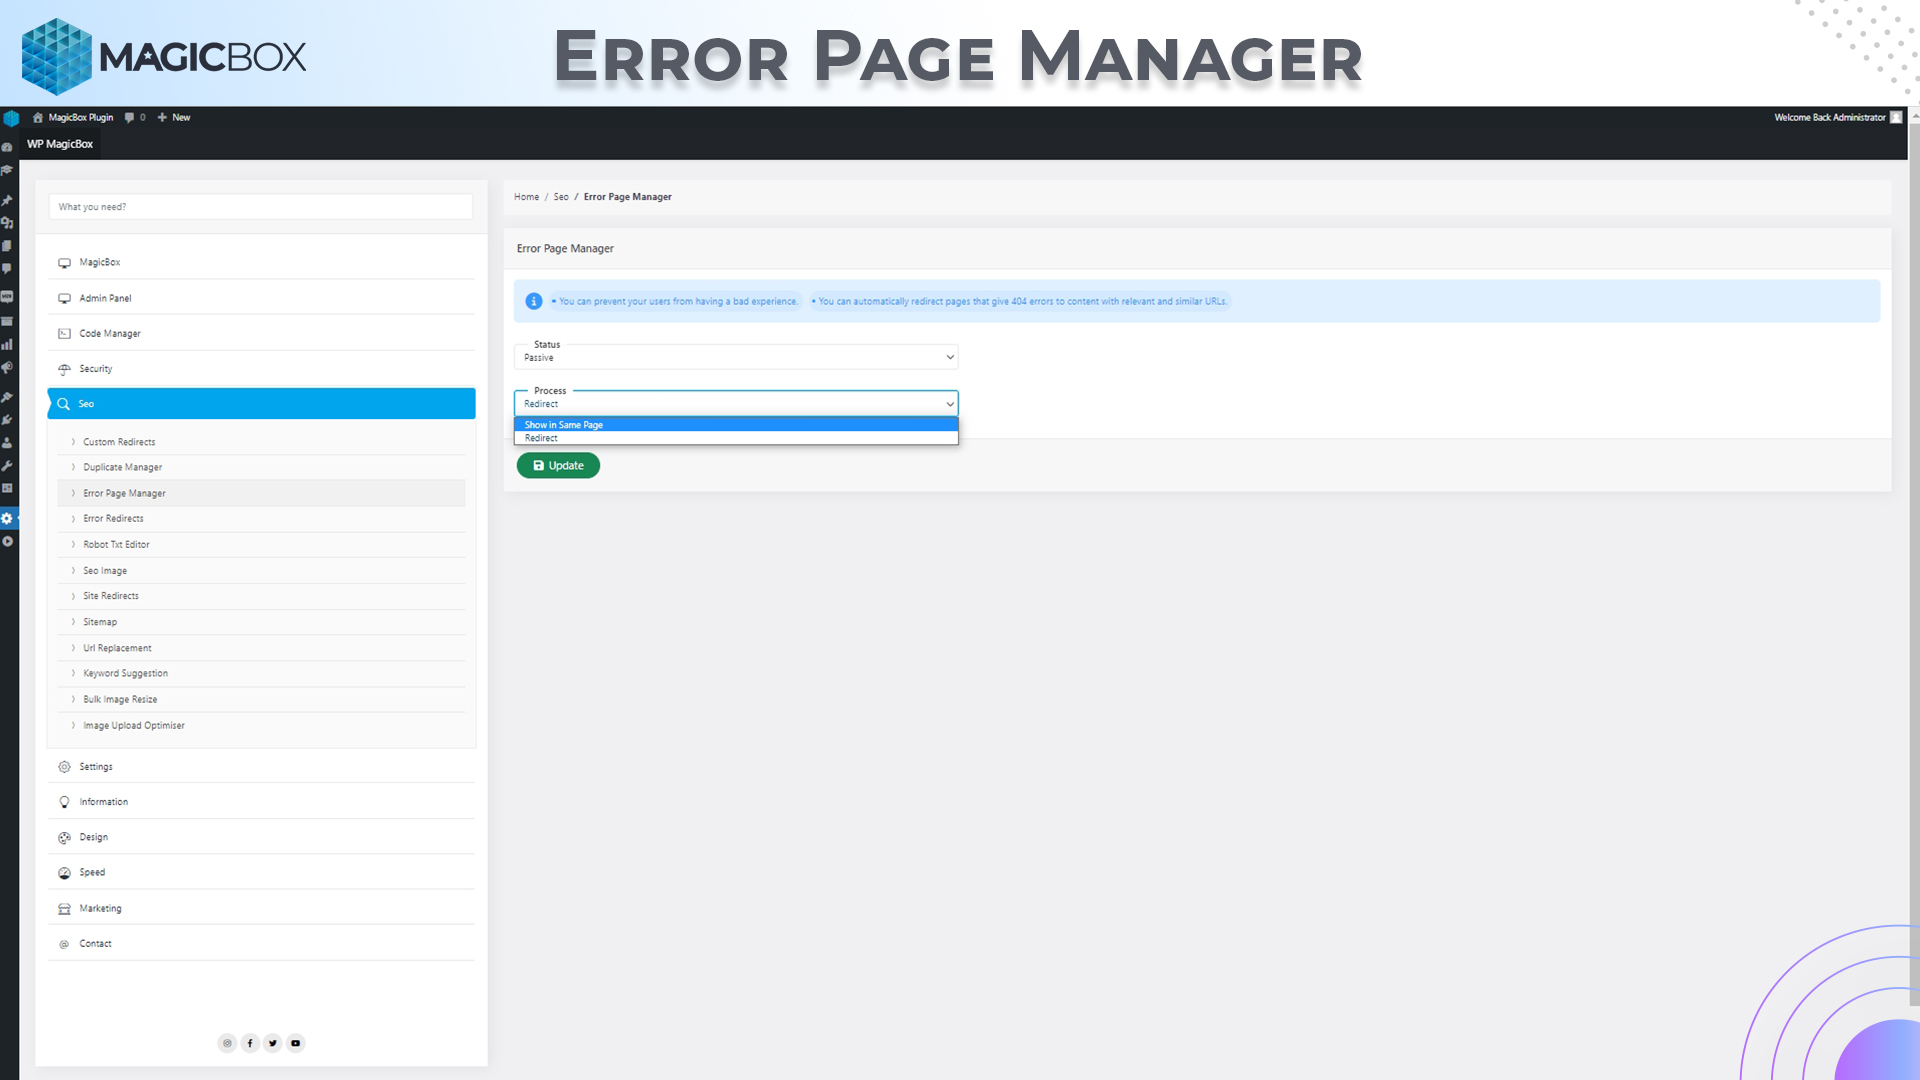
Task: Open the bar chart Analytics icon in rail
Action: point(7,344)
